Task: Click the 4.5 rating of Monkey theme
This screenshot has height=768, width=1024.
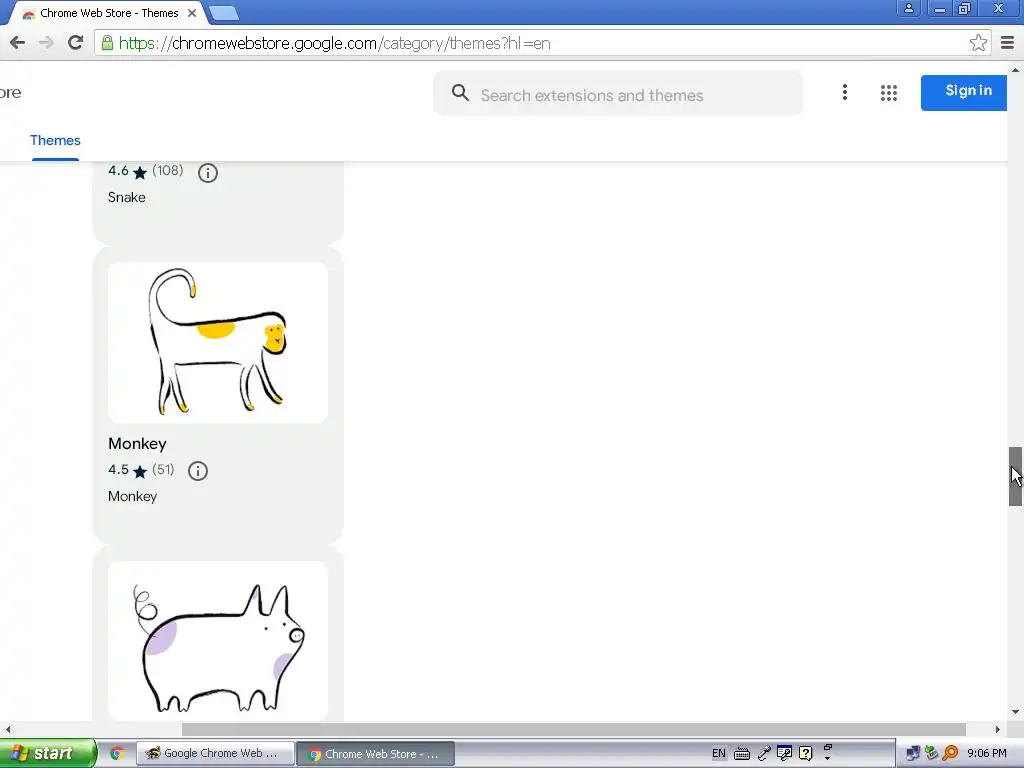Action: [x=118, y=470]
